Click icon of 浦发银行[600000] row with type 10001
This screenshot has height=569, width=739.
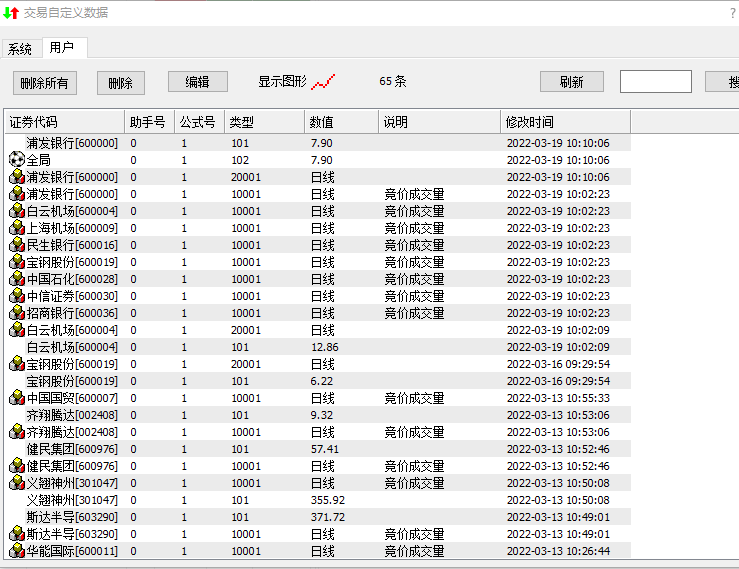click(16, 194)
